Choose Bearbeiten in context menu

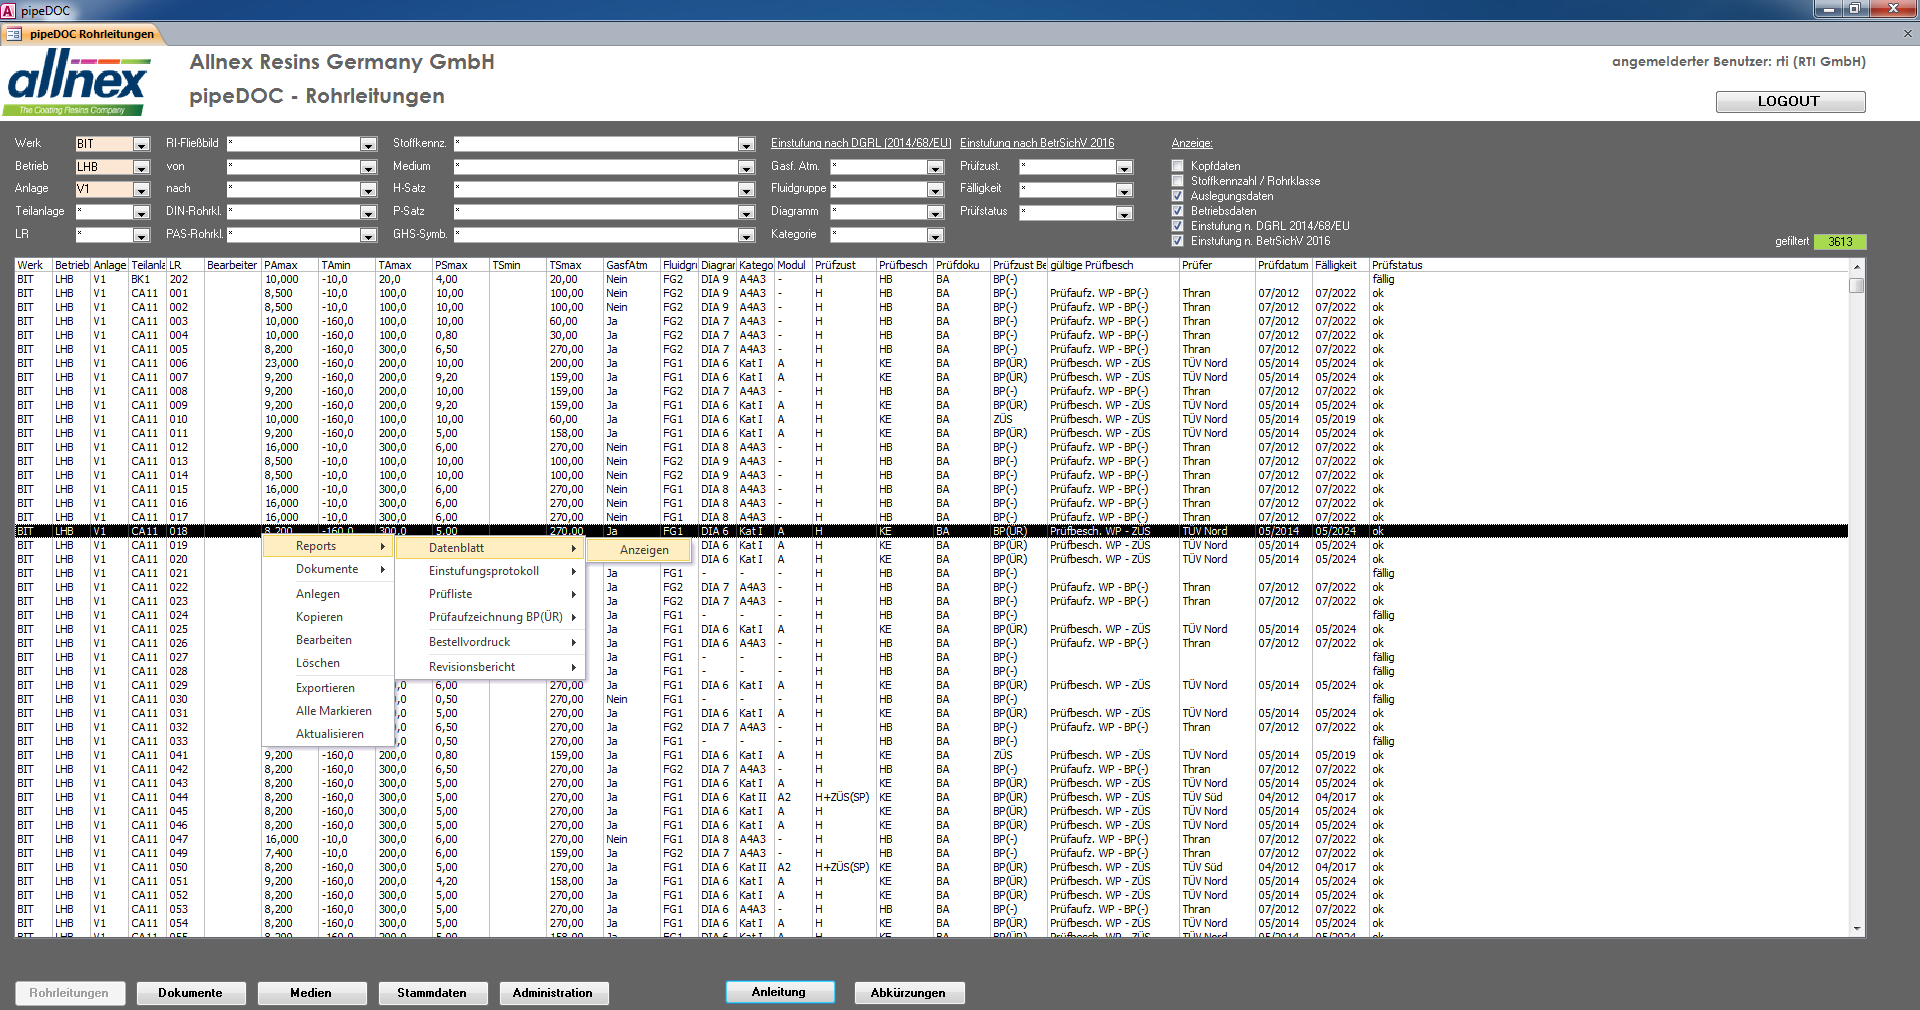[x=327, y=640]
